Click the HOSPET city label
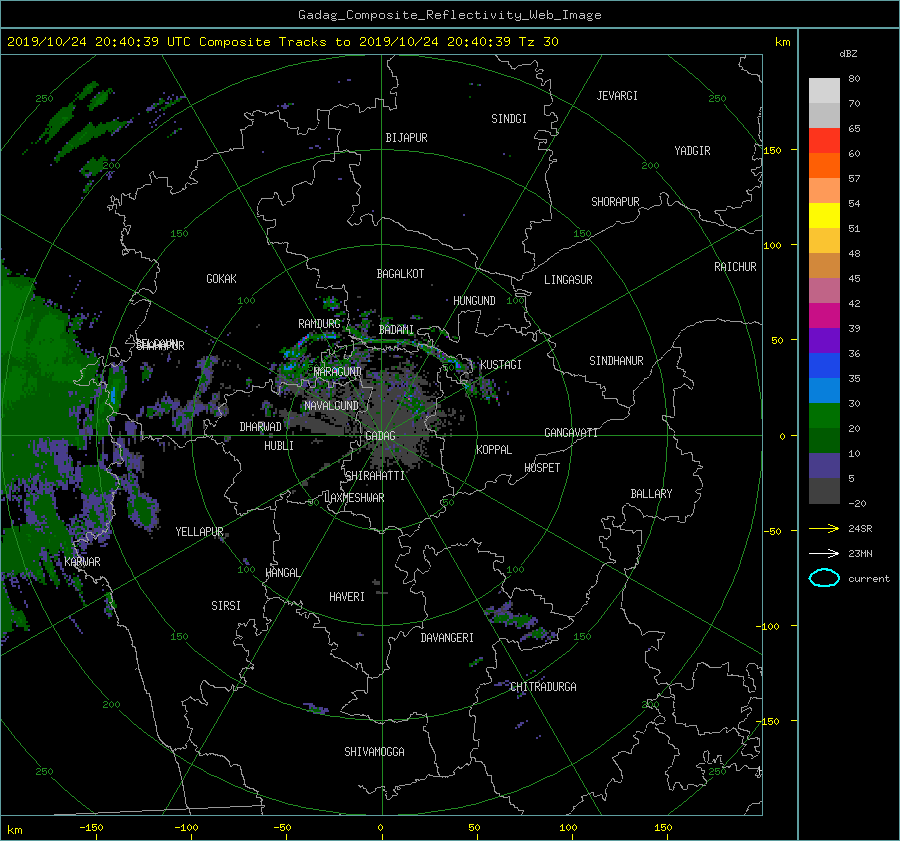This screenshot has width=900, height=841. [x=542, y=468]
